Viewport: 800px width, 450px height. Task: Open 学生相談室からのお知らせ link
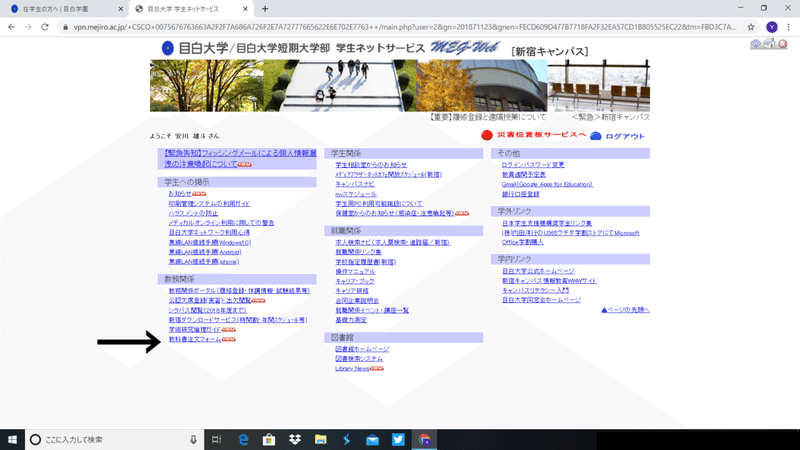click(x=371, y=165)
